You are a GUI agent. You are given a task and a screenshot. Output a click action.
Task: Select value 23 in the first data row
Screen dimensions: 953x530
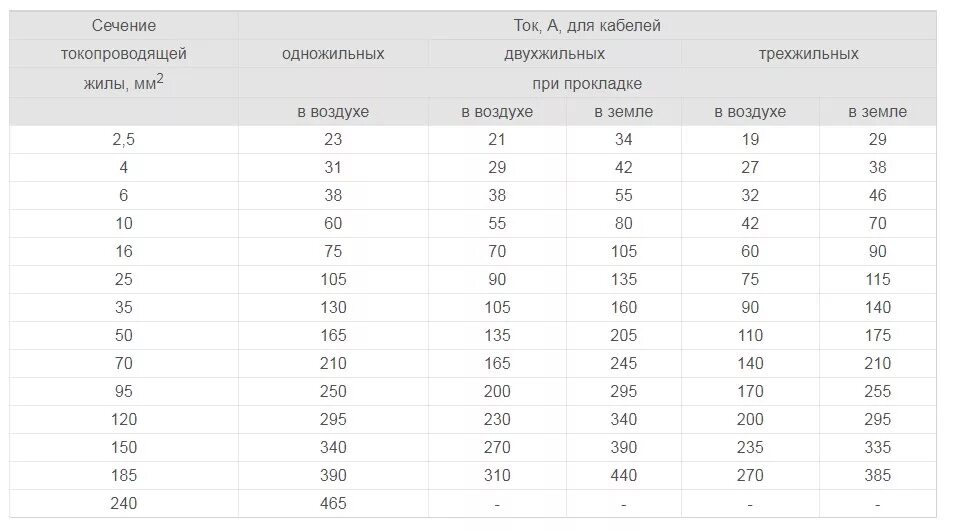coord(333,139)
